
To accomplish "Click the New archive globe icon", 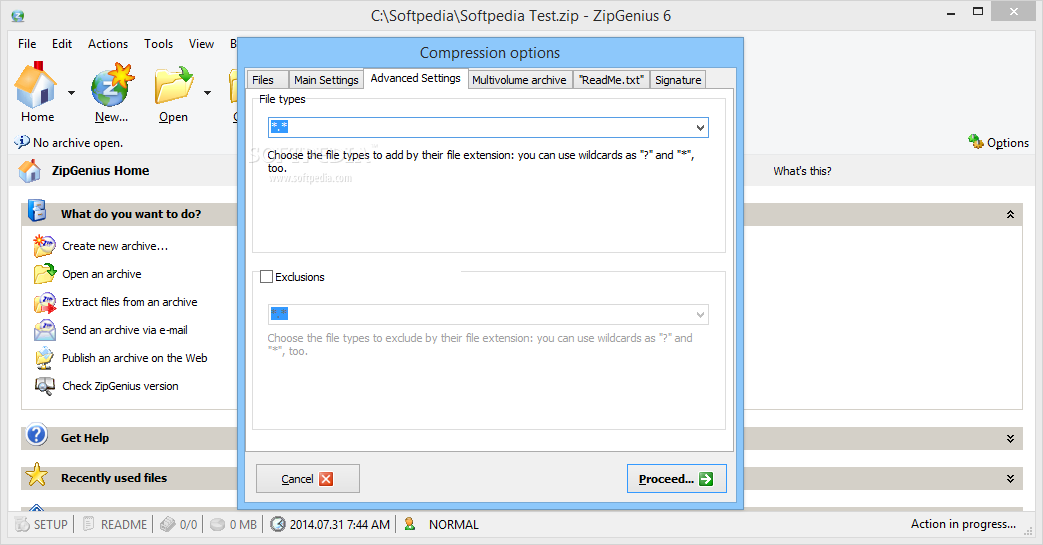I will coord(112,85).
